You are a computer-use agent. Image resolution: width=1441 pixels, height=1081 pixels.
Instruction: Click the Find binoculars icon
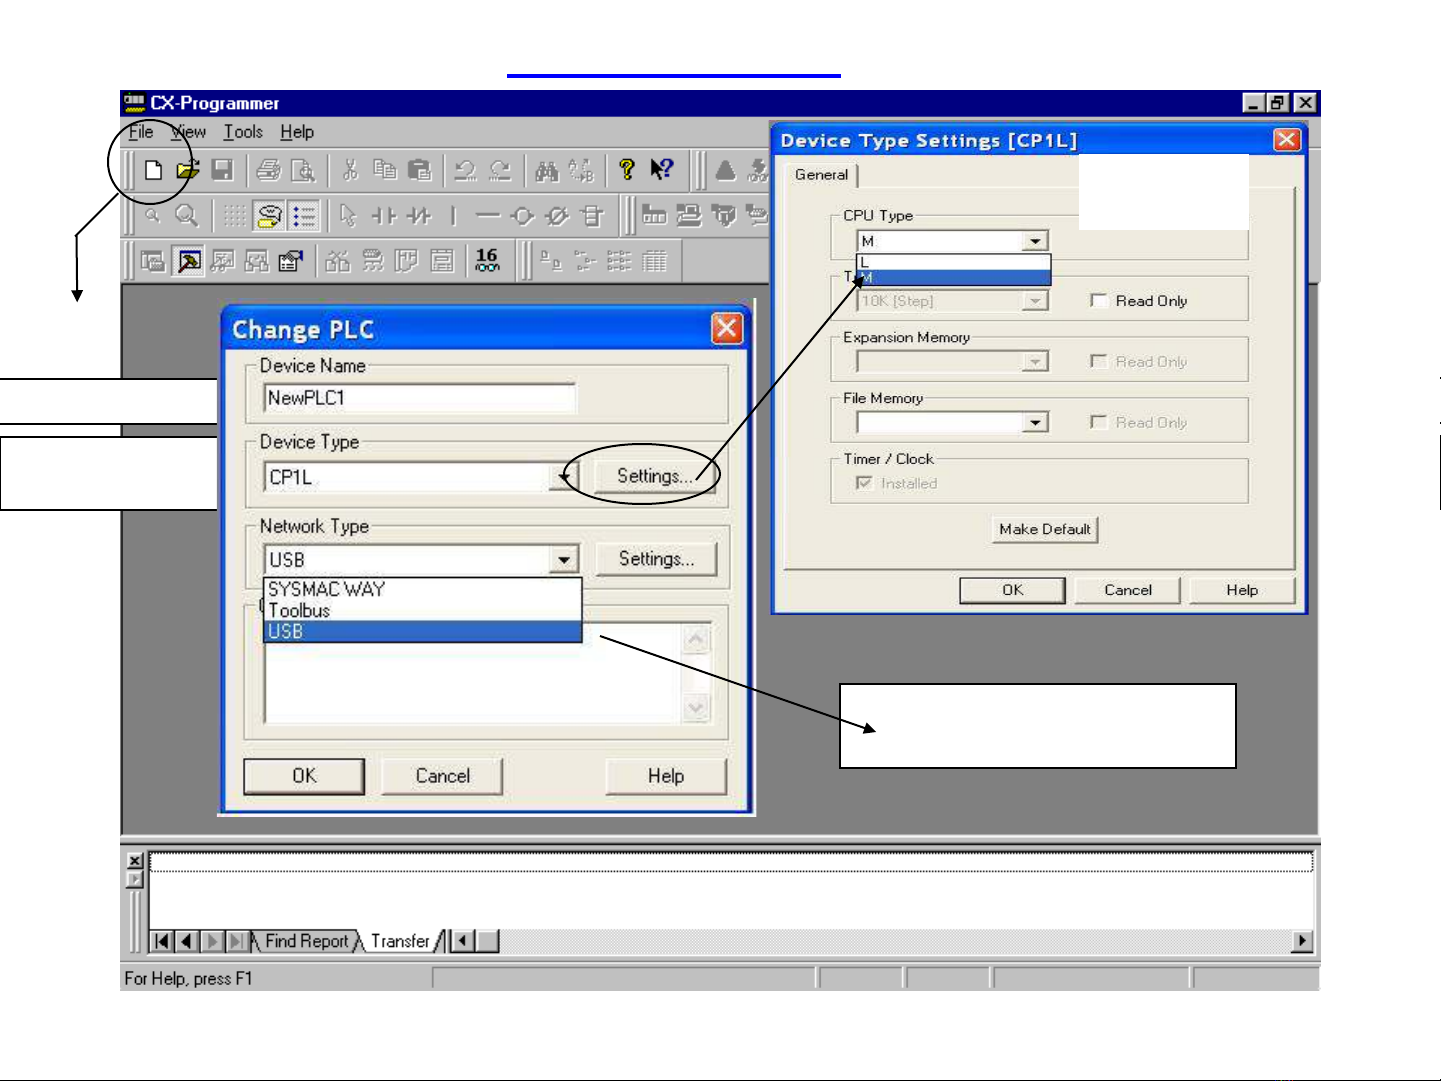(x=546, y=170)
